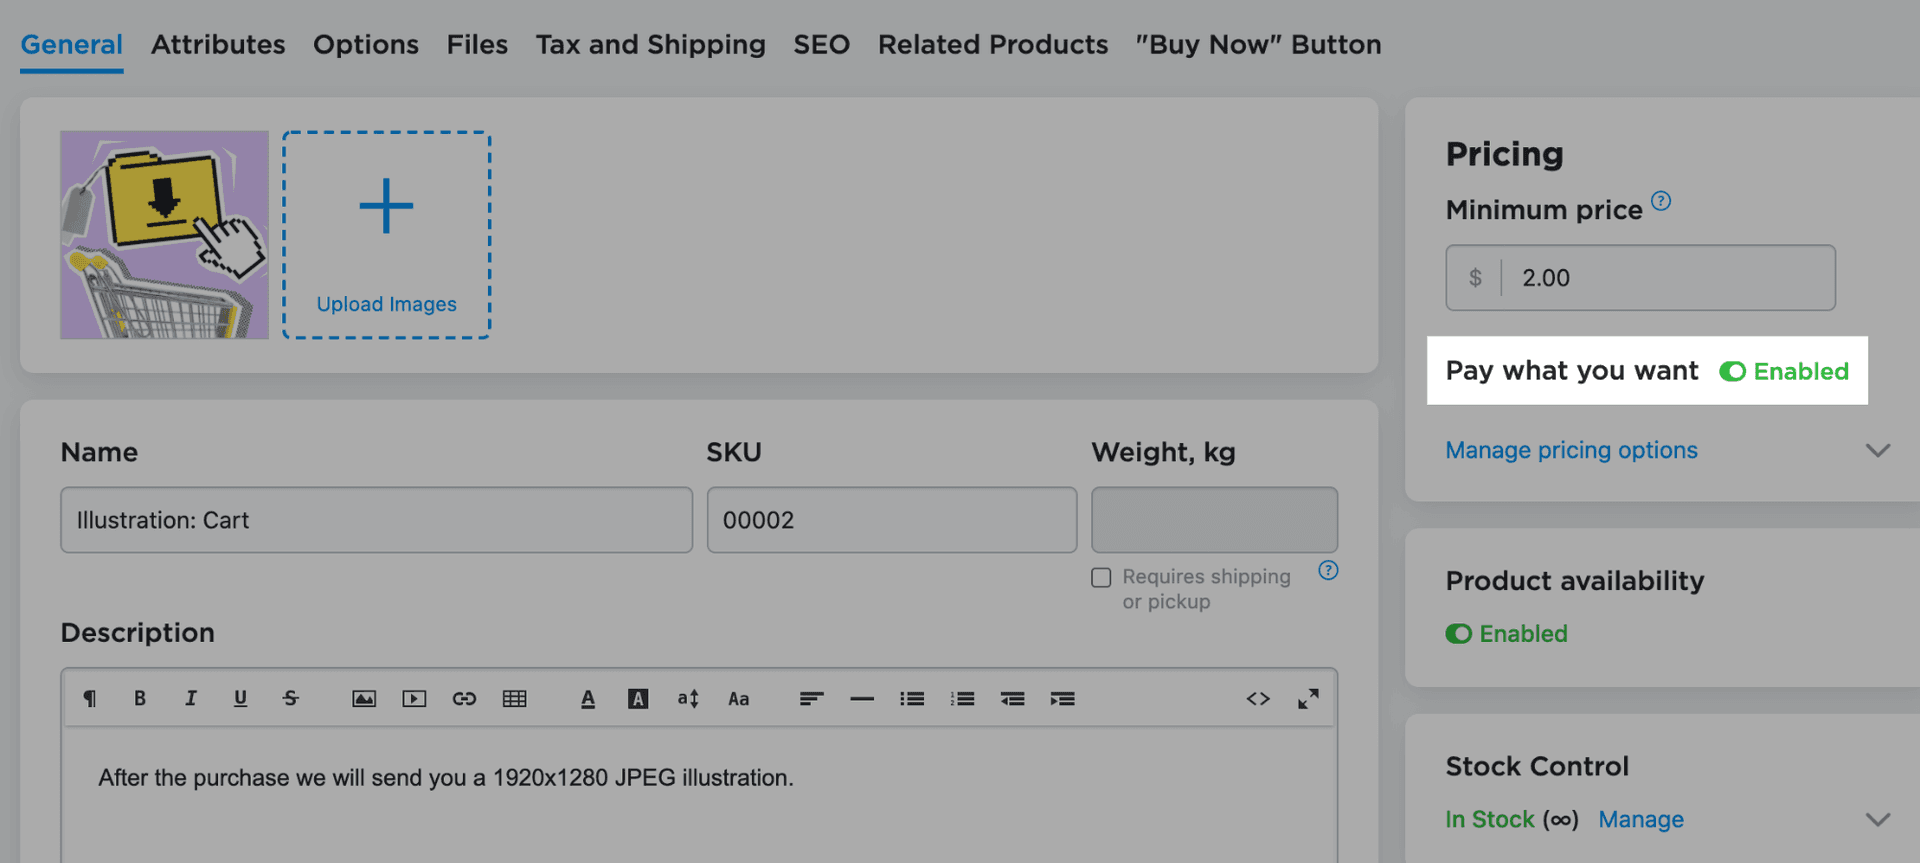Open the paragraph format dropdown in editor
Screen dimensions: 1920x863
(90, 698)
